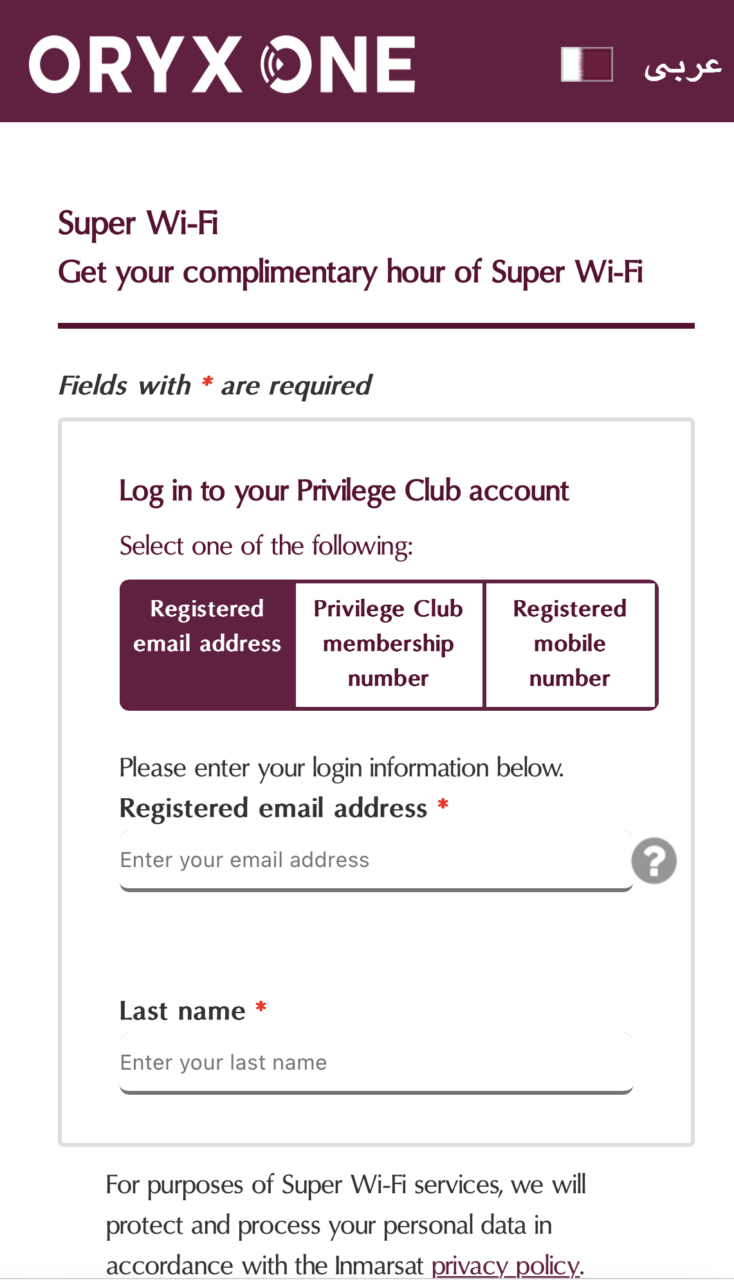
Task: Click the Select one of the following text
Action: [266, 546]
